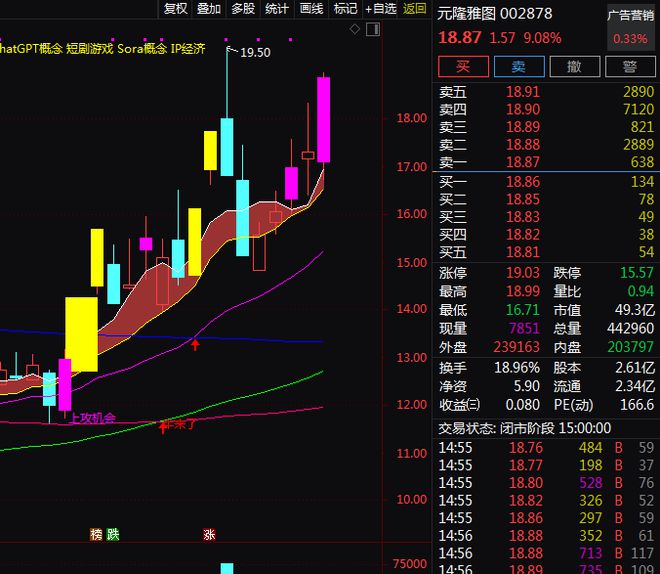Click the 卖三 price 18.89
Viewport: 660px width, 574px height.
pyautogui.click(x=523, y=127)
